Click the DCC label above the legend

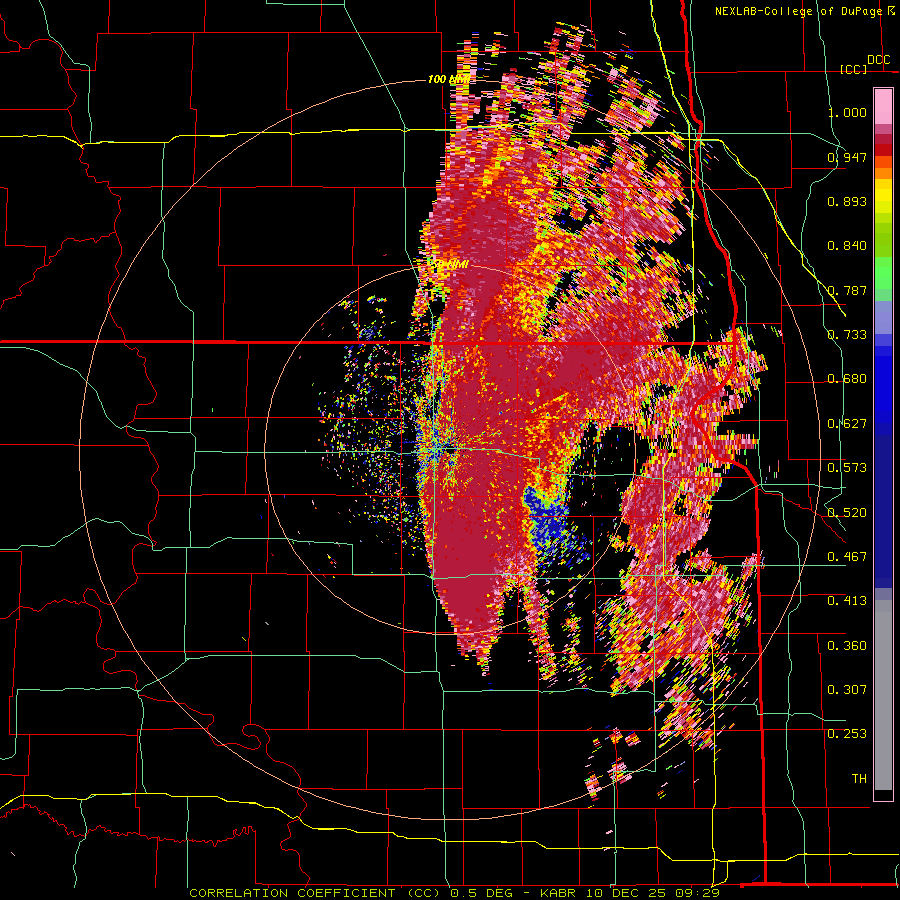pyautogui.click(x=878, y=60)
